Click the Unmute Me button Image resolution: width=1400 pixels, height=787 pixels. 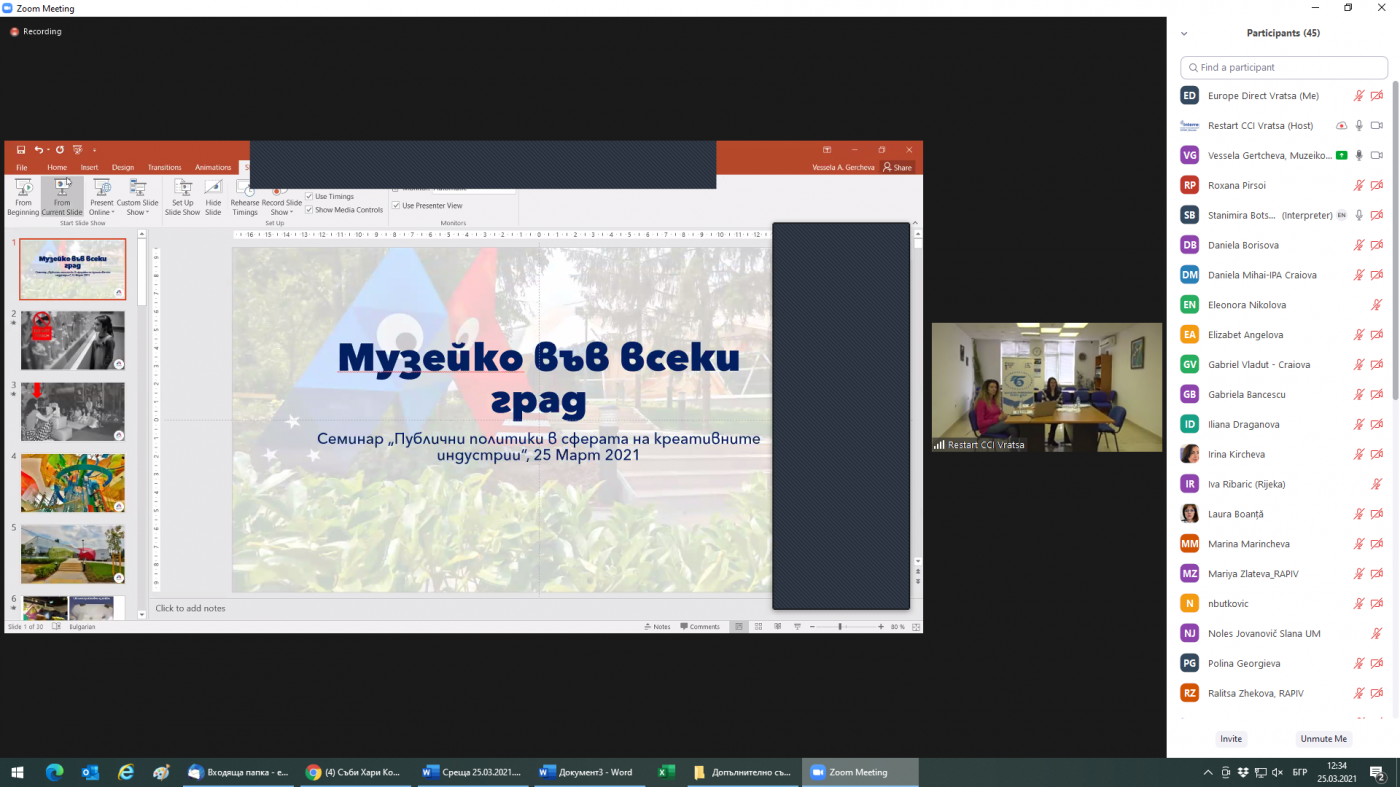(1323, 739)
